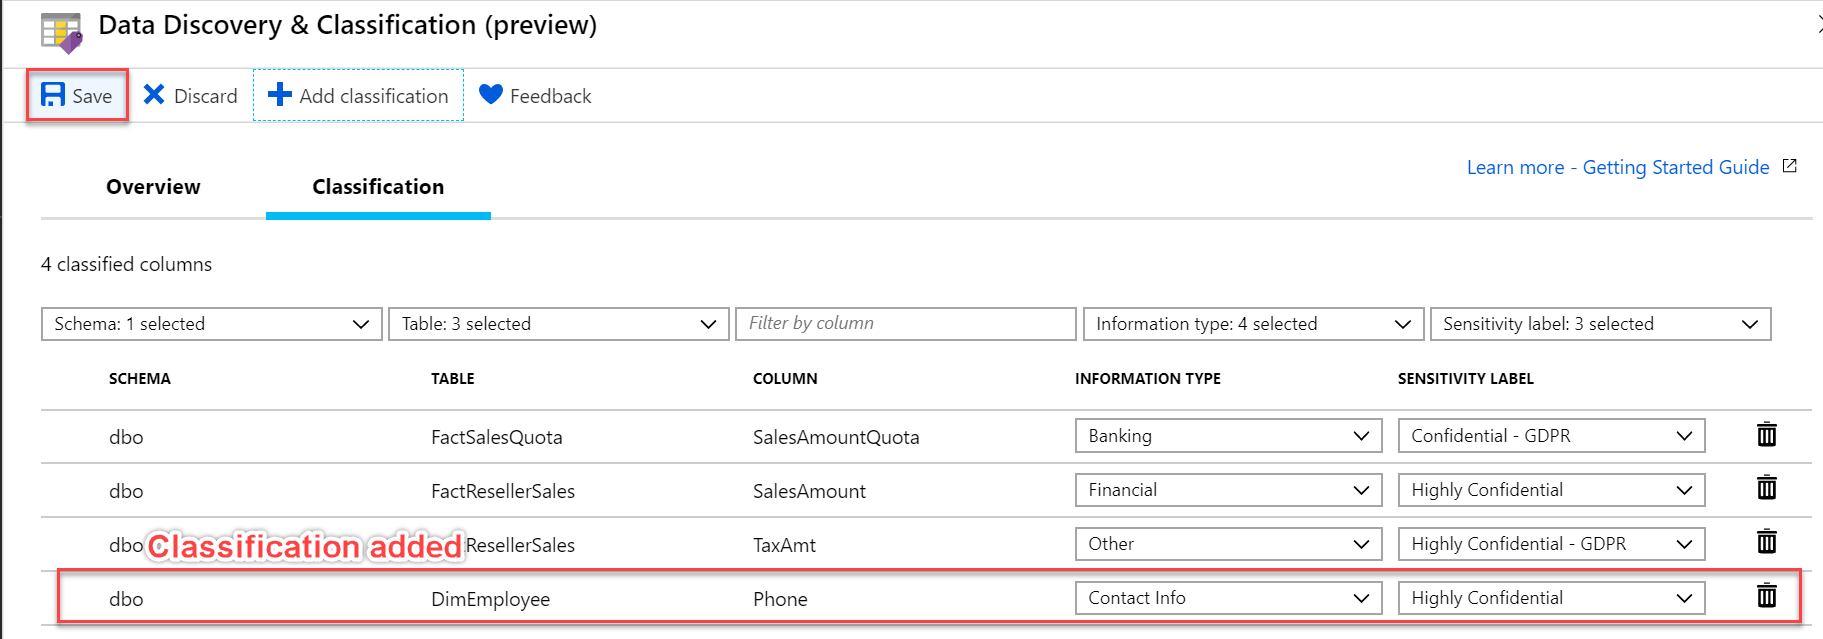Click the Discard X icon
The image size is (1823, 639).
click(154, 95)
